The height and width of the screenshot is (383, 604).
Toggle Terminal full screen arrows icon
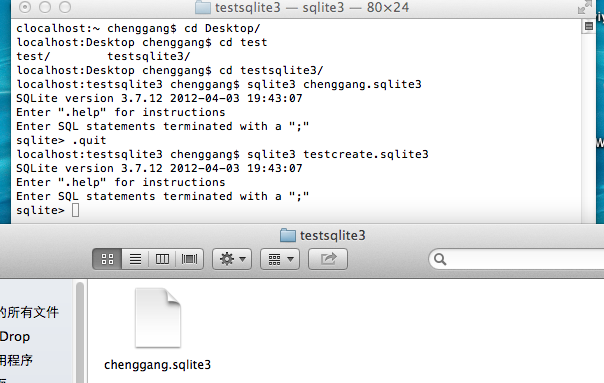(585, 7)
